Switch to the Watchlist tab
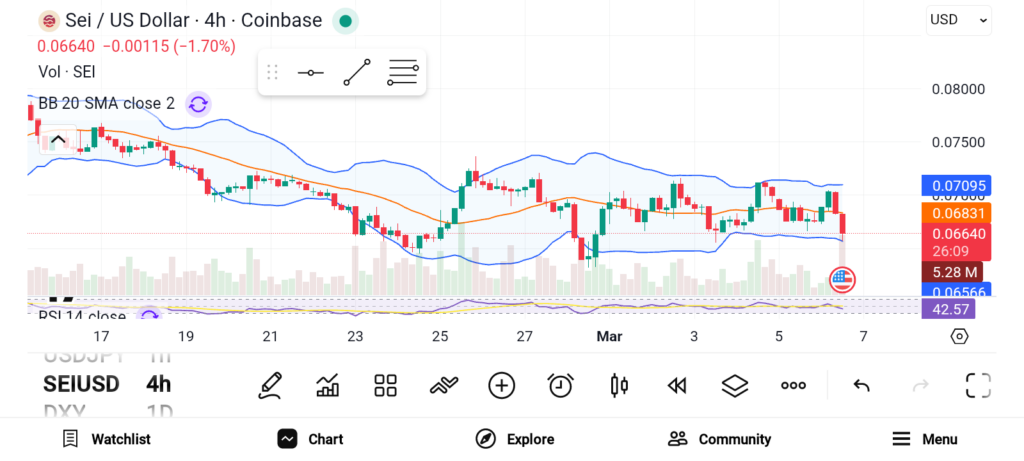This screenshot has width=1024, height=461. point(106,439)
